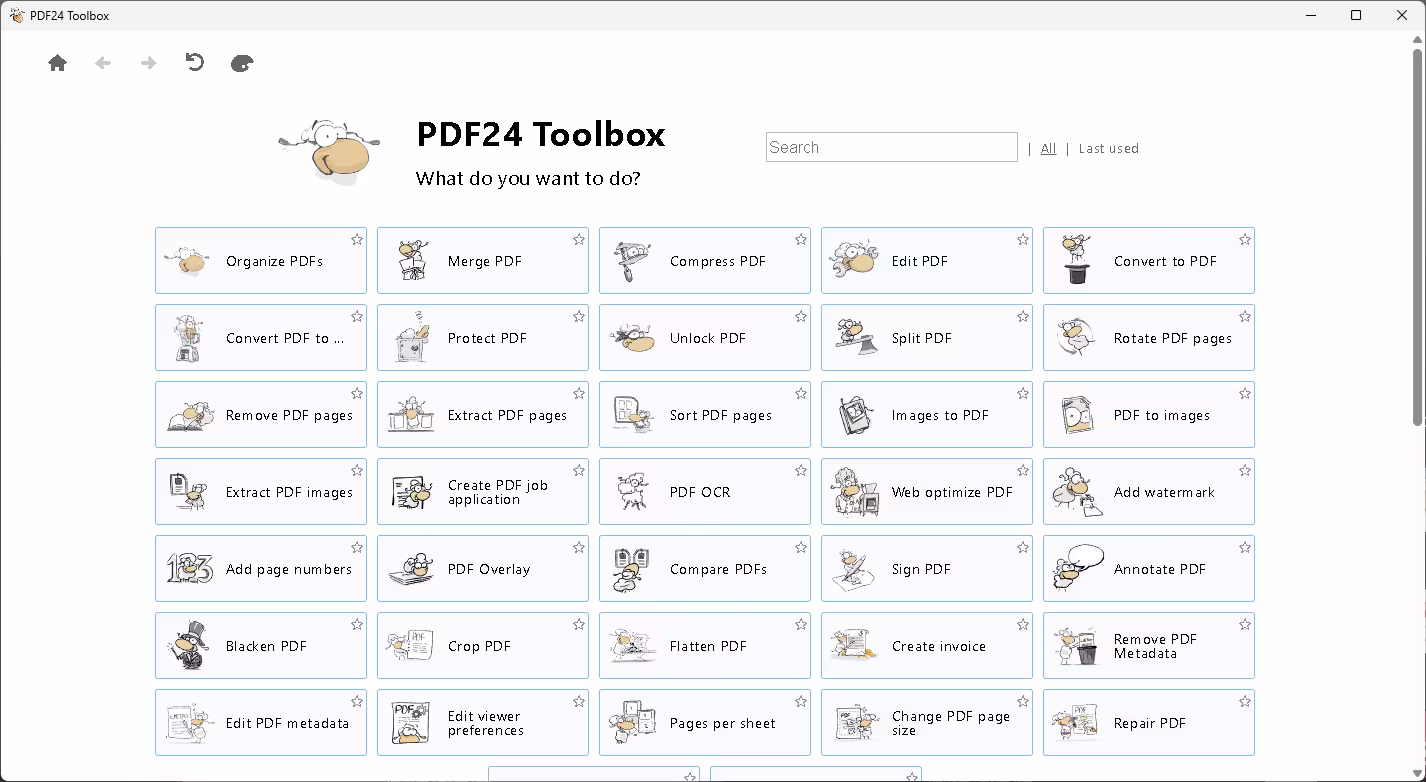Viewport: 1426px width, 782px height.
Task: Open the PDF OCR tool
Action: [x=705, y=492]
